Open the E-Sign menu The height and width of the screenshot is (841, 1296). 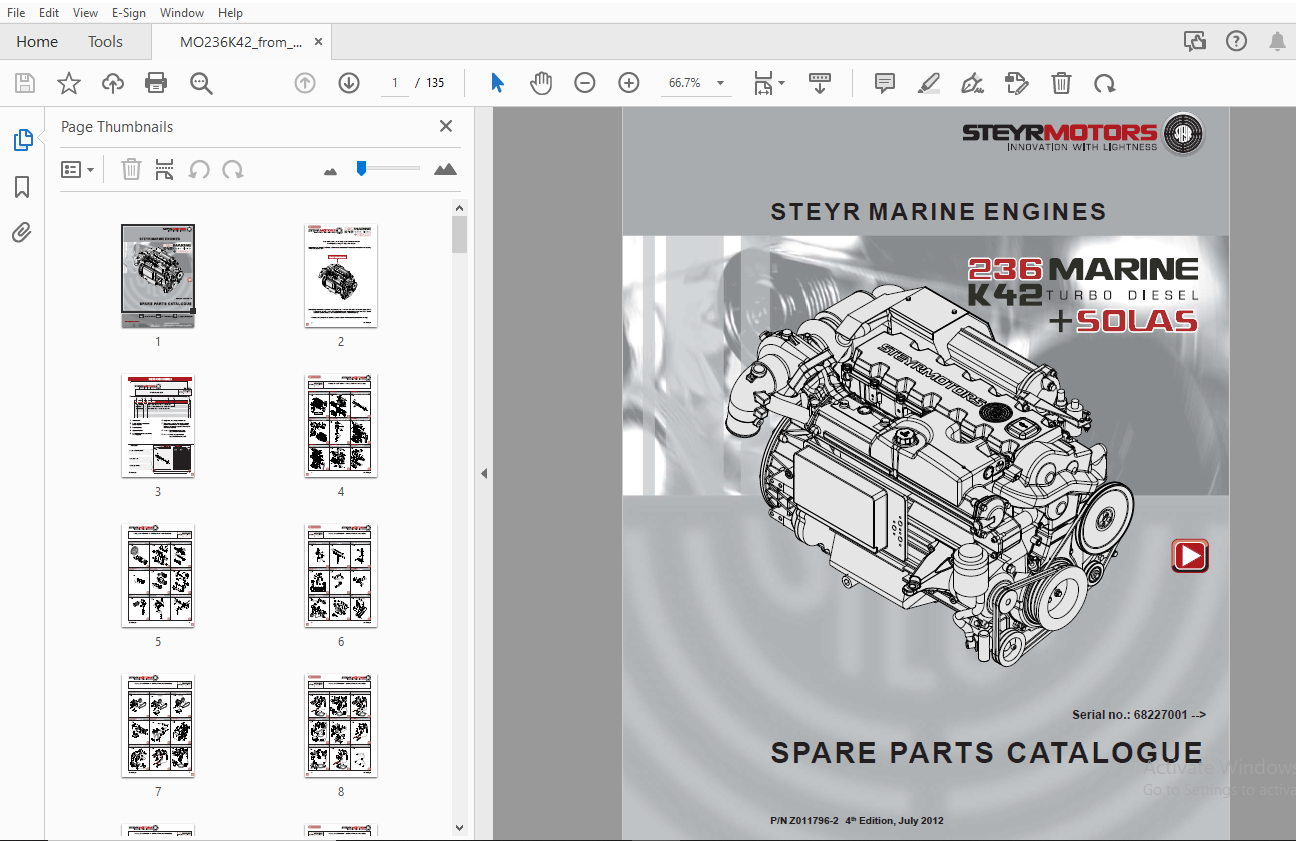pos(129,13)
